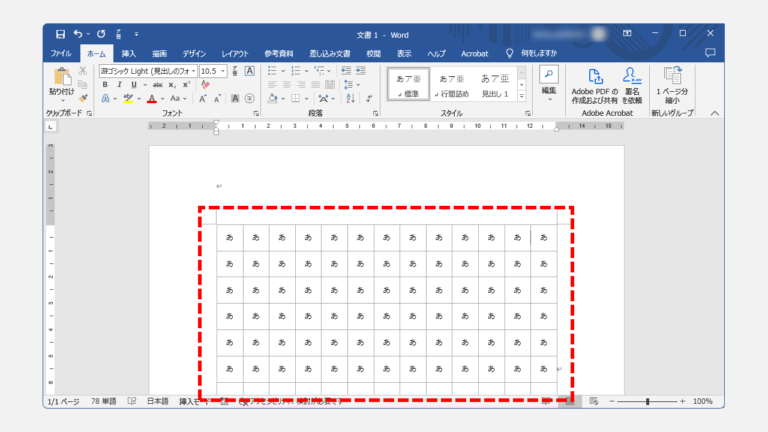Toggle strikethrough (abc) formatting
Screen dimensions: 768x432
coord(158,85)
